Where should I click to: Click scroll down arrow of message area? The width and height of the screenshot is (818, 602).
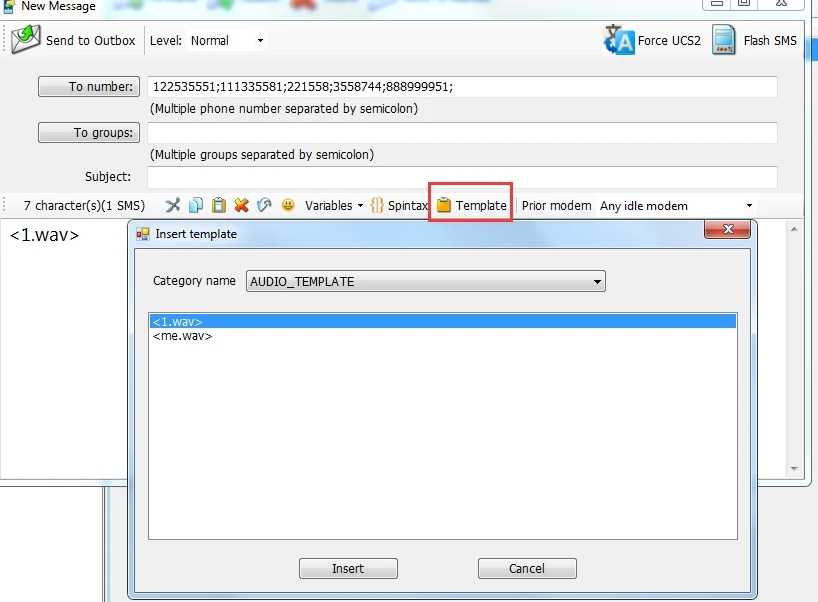coord(794,469)
